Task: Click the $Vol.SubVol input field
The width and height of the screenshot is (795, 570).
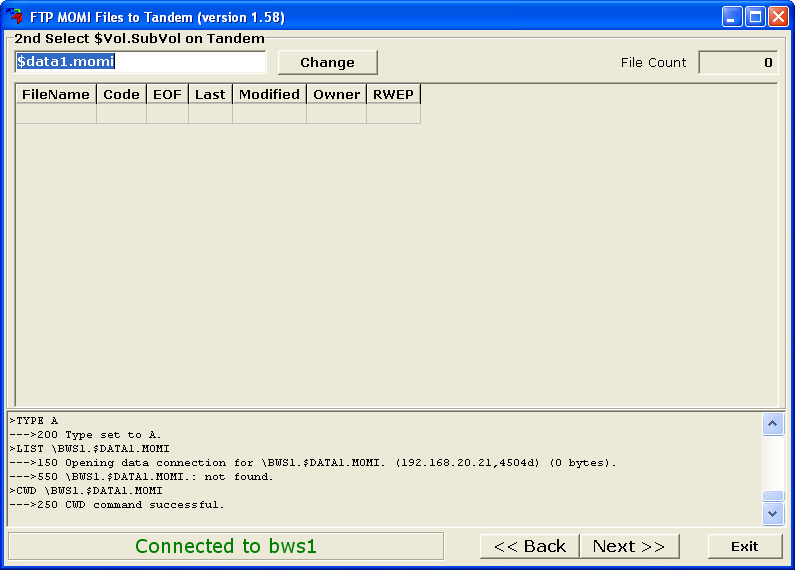Action: [140, 62]
